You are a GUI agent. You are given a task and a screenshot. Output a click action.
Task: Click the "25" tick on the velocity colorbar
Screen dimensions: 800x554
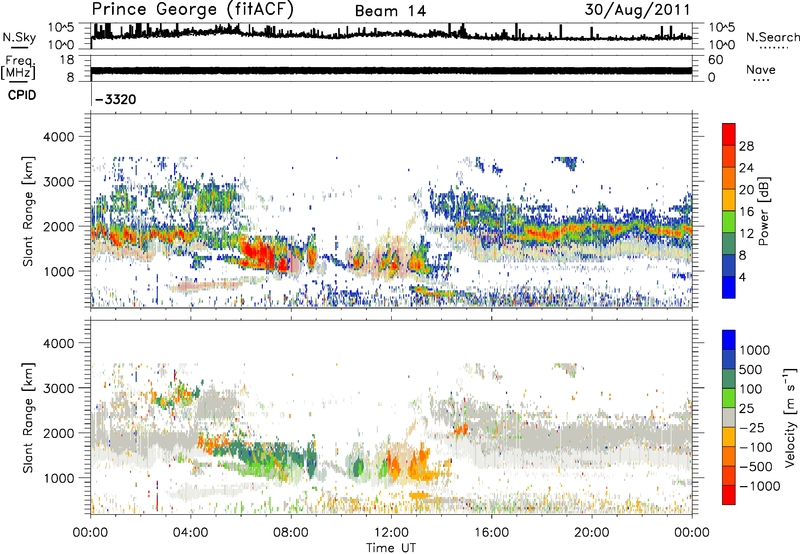pyautogui.click(x=746, y=409)
